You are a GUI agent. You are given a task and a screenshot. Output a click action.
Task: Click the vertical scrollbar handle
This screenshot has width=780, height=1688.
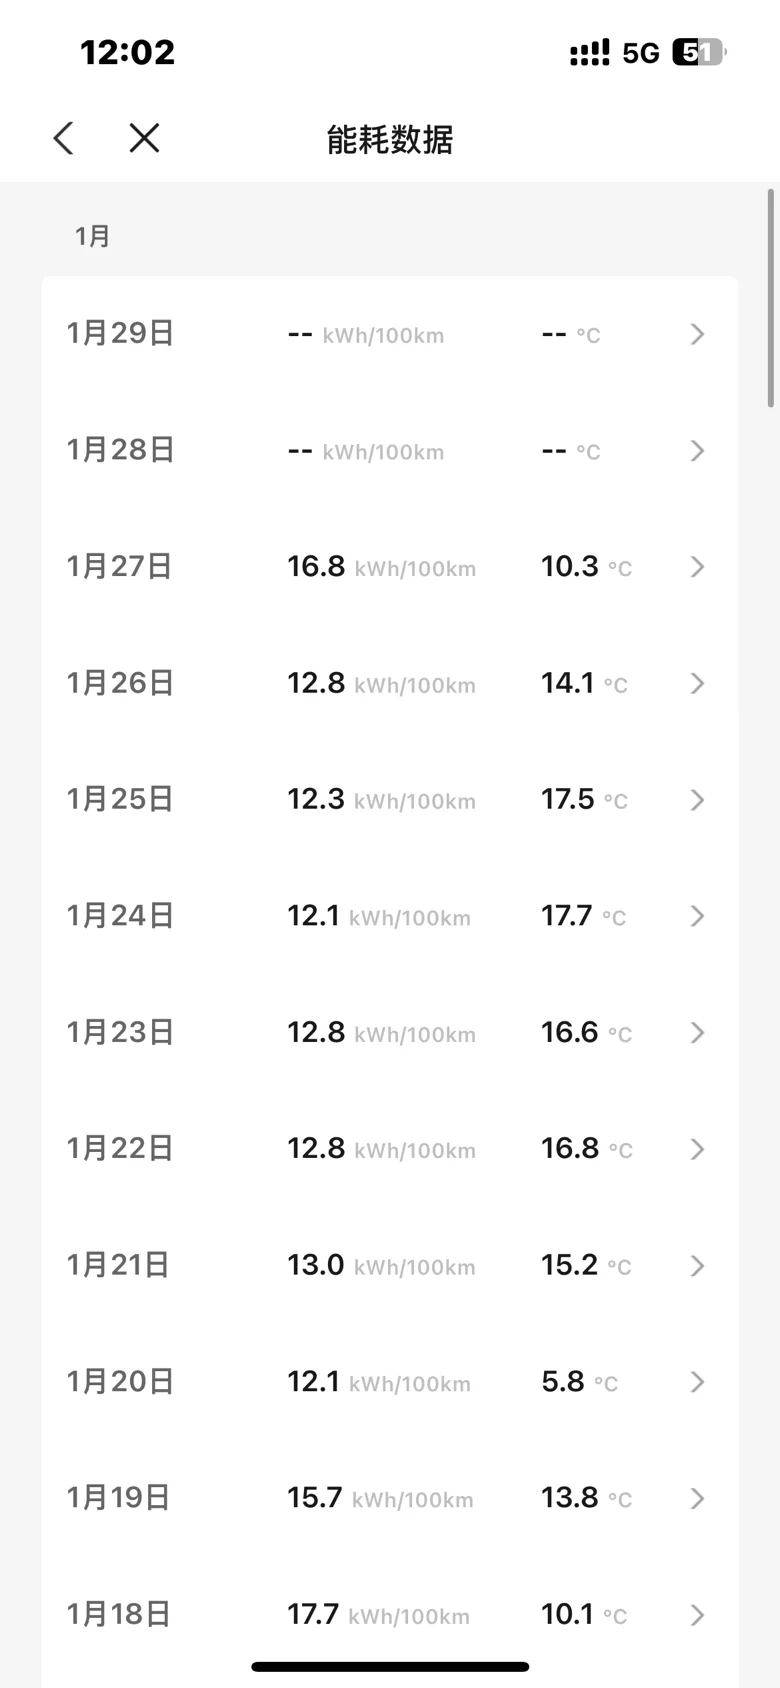tap(771, 298)
